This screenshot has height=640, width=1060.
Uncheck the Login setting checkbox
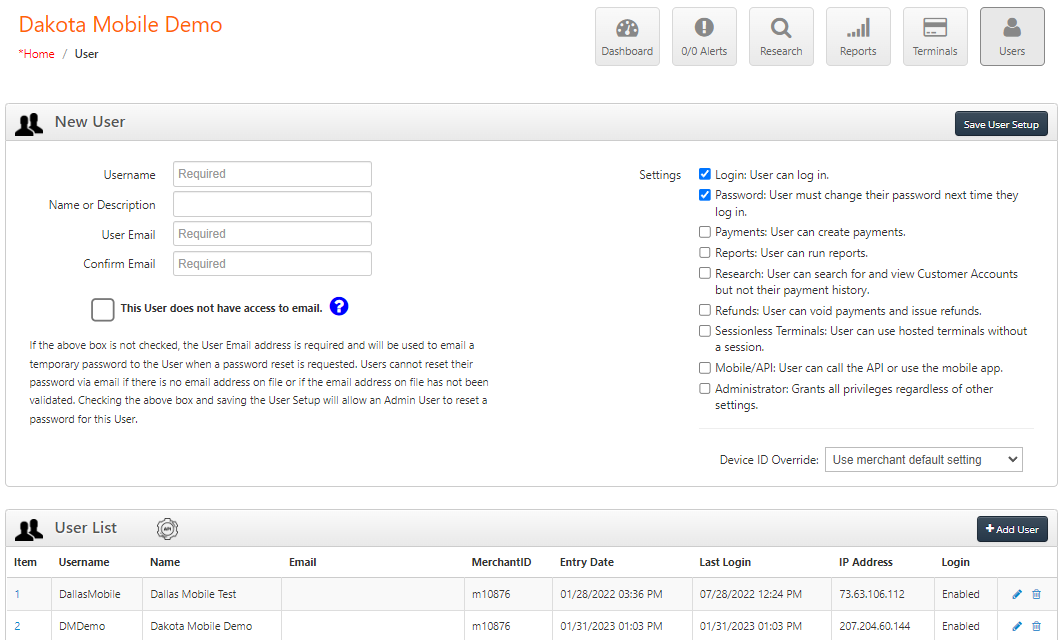pos(705,174)
